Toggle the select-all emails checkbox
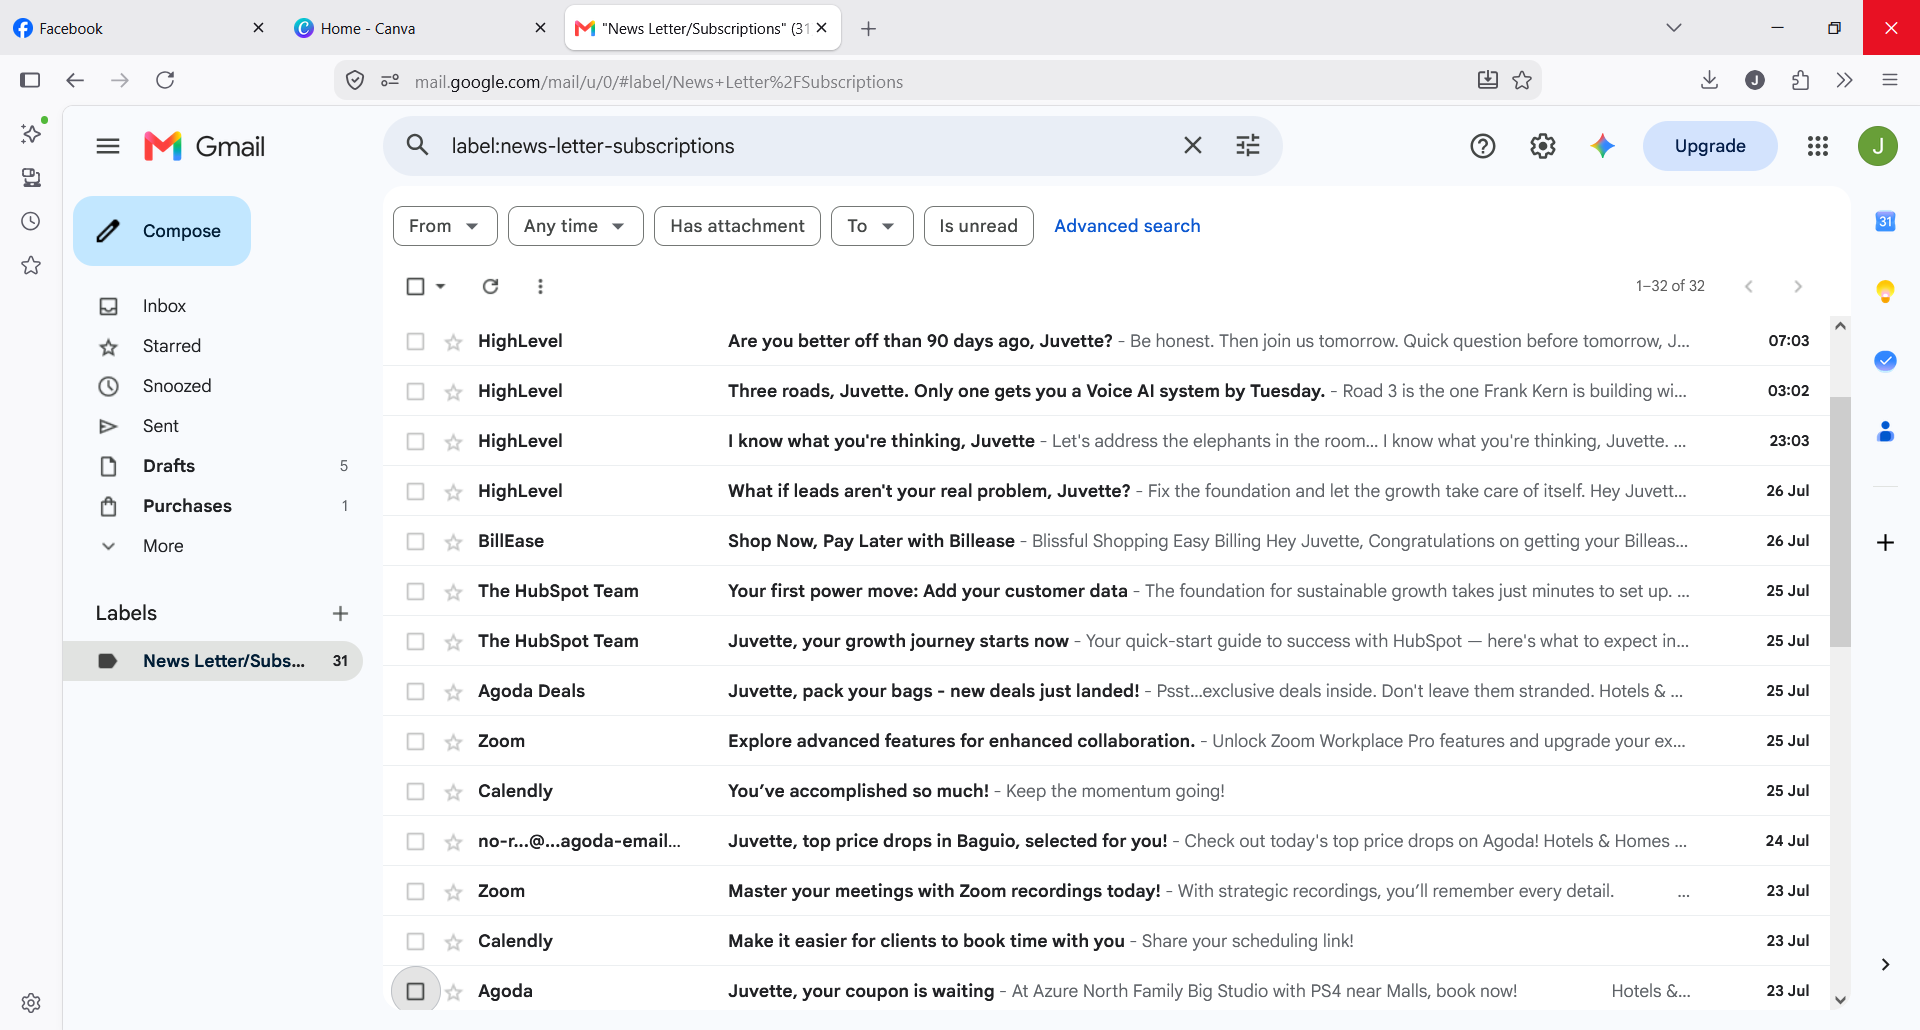 (415, 286)
